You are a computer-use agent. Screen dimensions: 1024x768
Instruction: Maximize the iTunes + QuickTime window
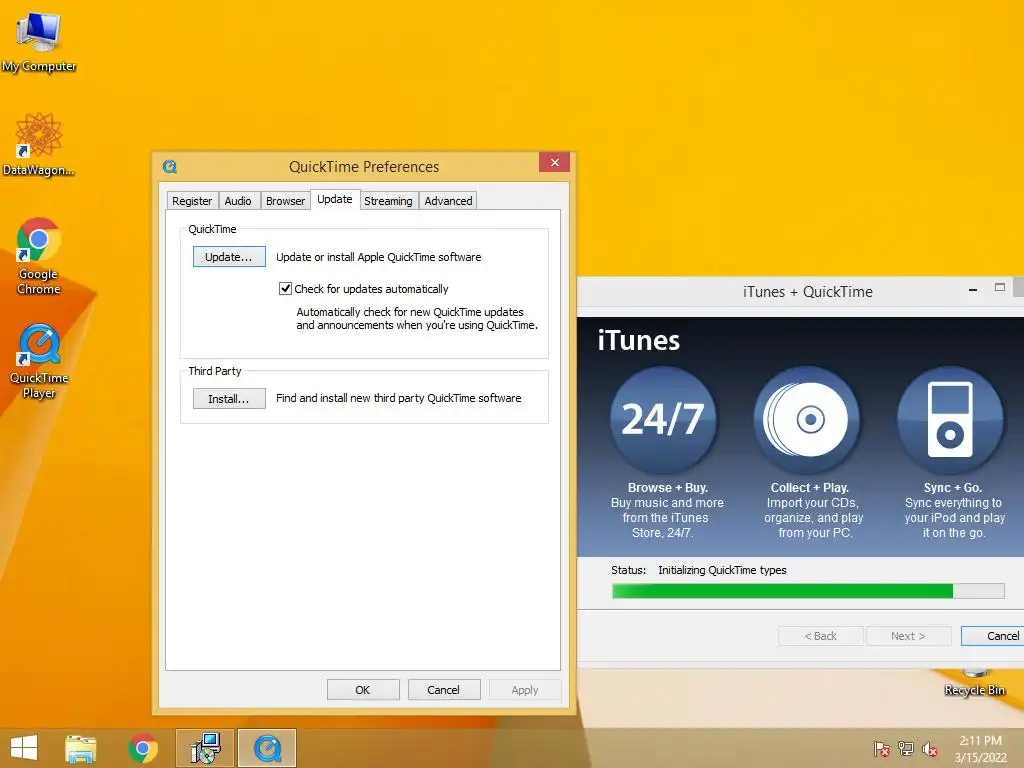coord(1000,287)
